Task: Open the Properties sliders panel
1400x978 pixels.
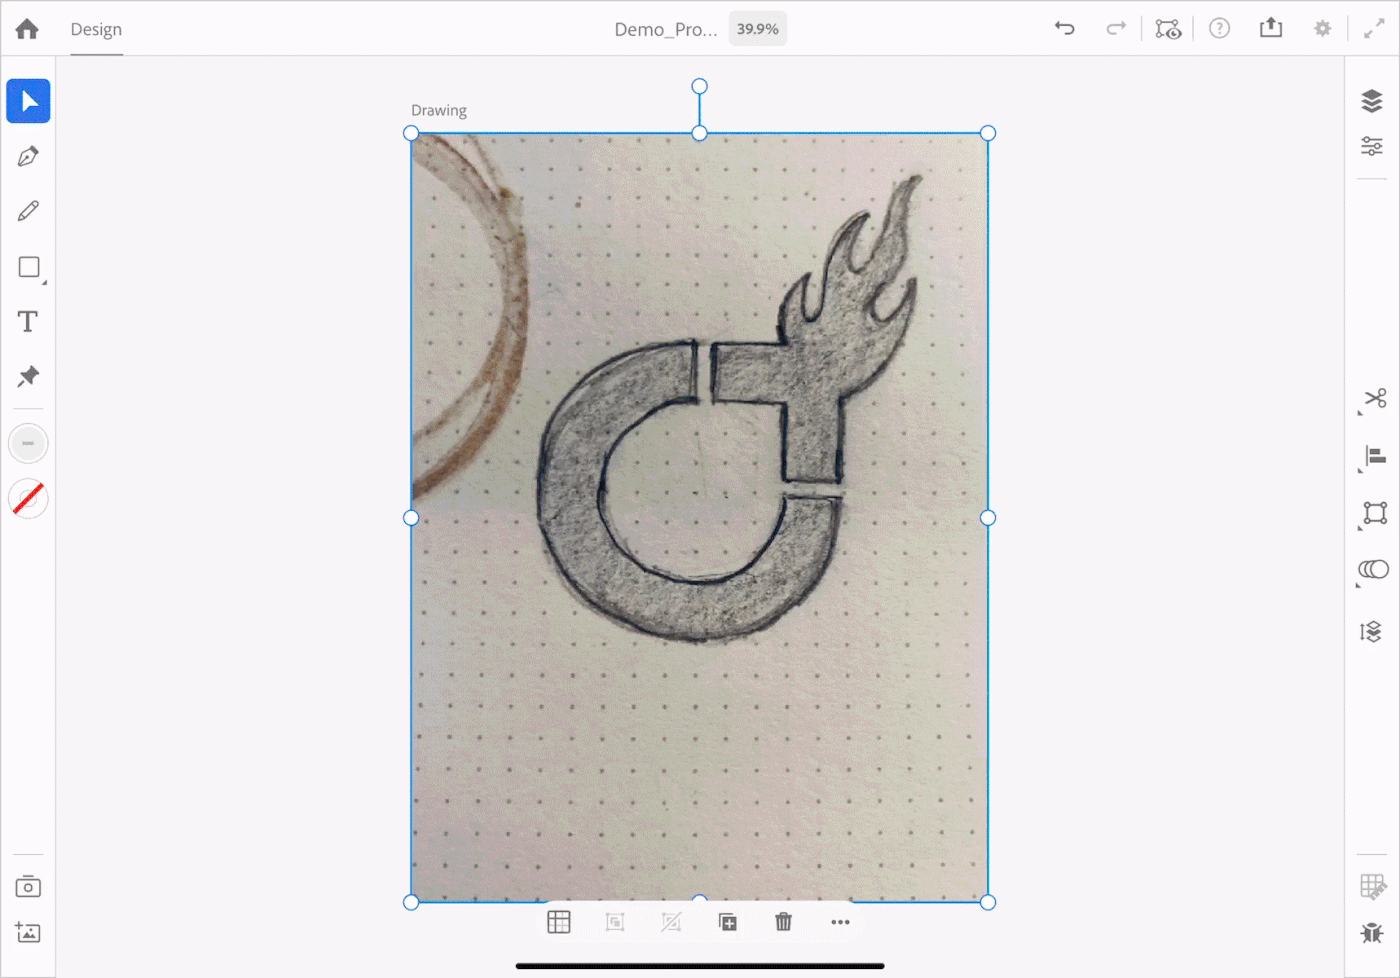Action: point(1372,147)
